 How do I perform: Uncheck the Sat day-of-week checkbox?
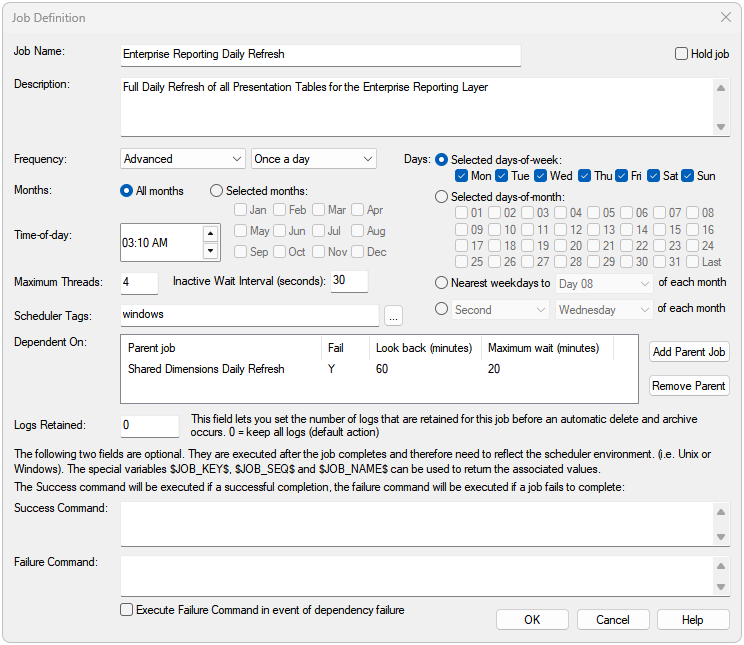pyautogui.click(x=655, y=176)
